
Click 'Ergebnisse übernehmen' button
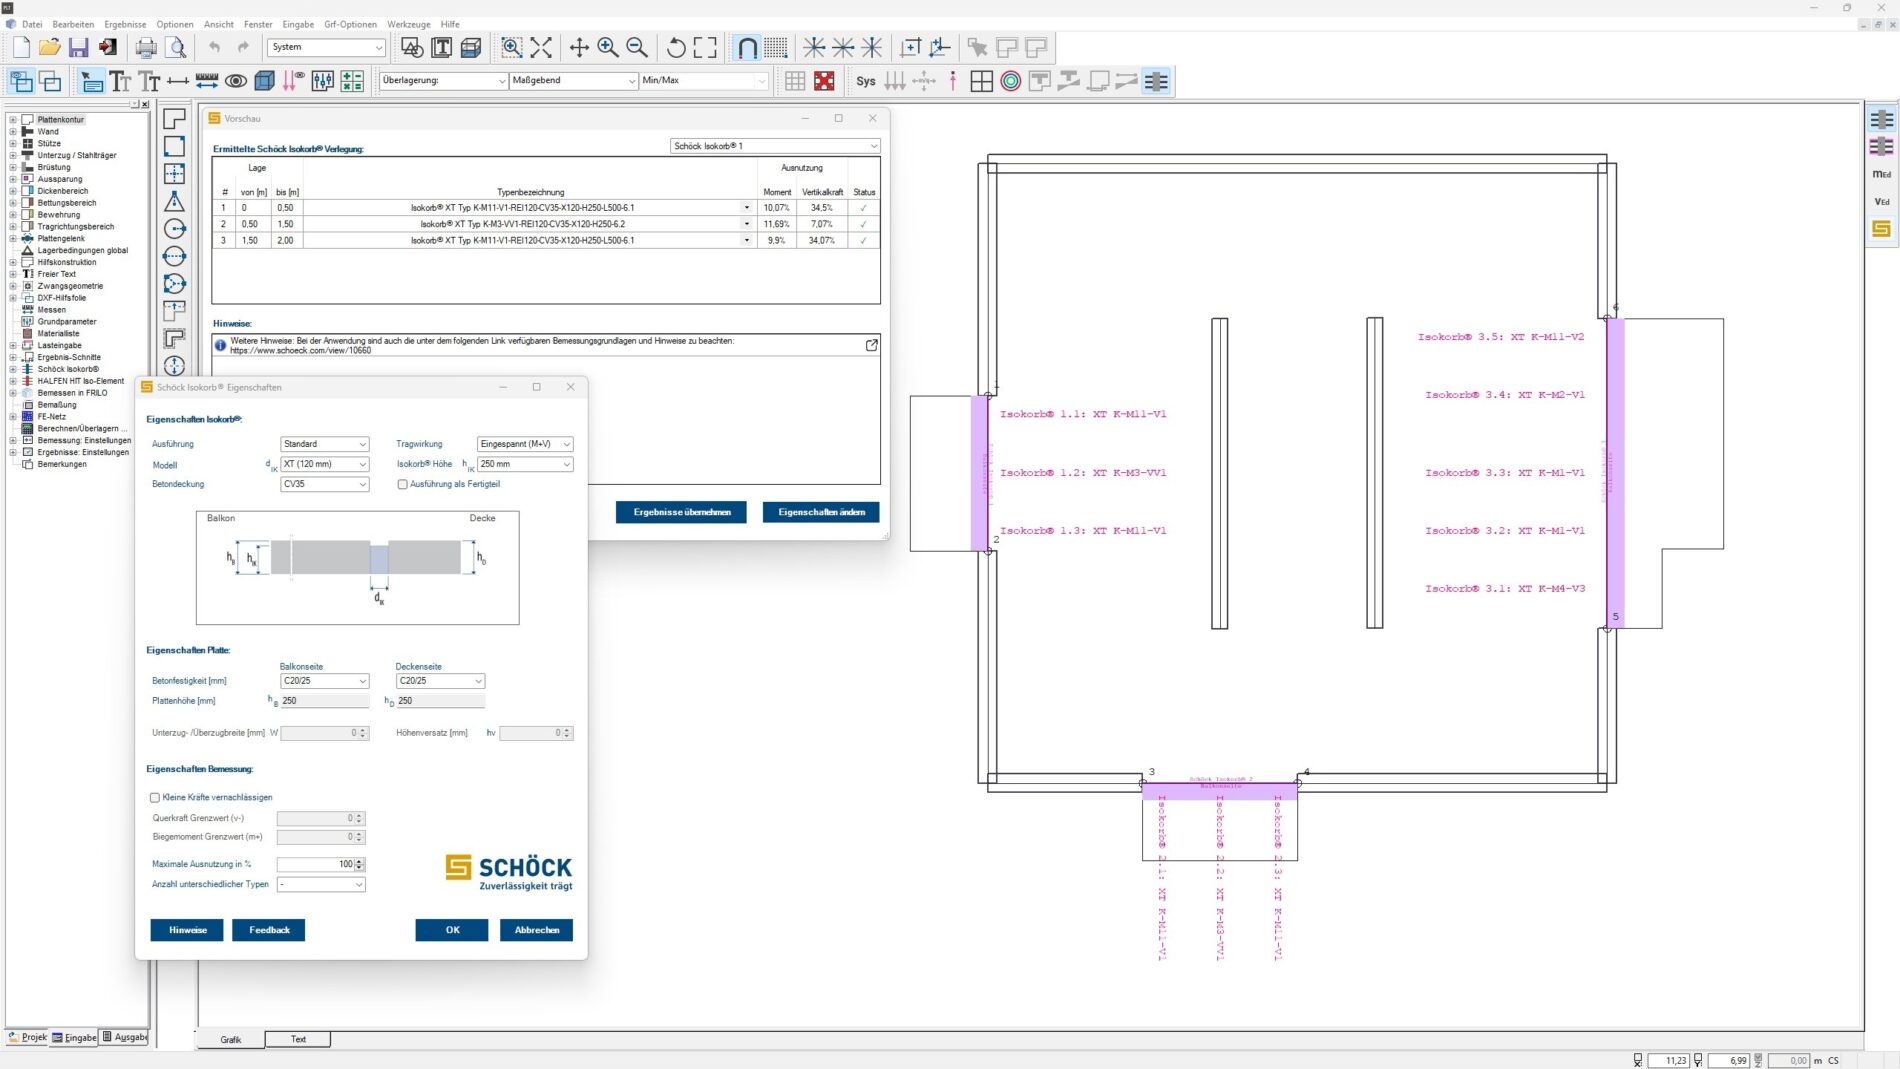click(x=681, y=512)
